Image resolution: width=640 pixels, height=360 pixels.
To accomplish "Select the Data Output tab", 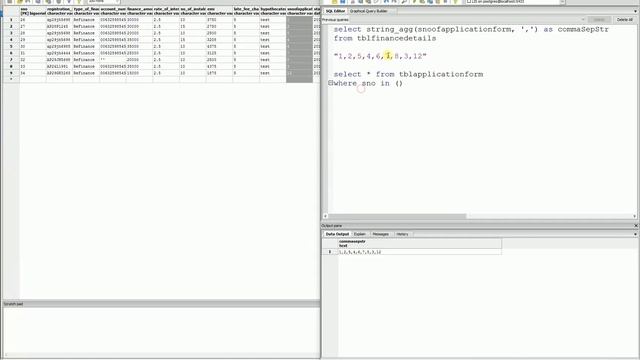I will pos(337,234).
